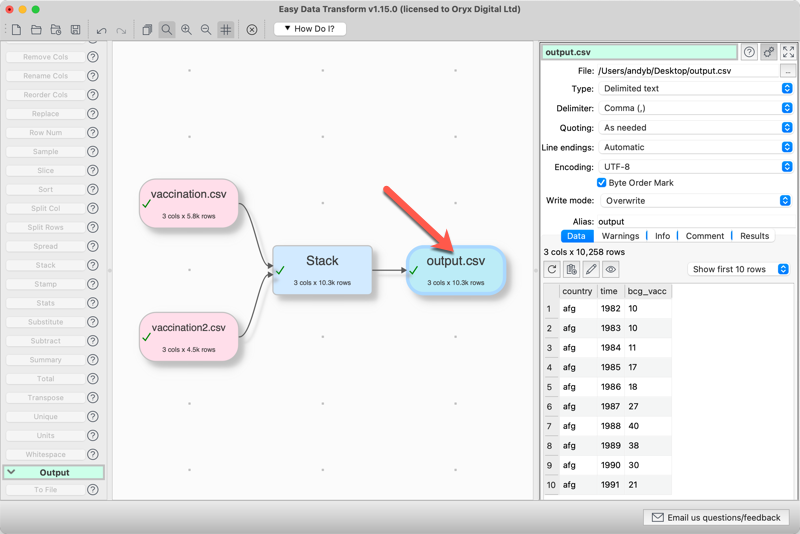This screenshot has height=534, width=800.
Task: Open the How Do I? button
Action: 310,29
